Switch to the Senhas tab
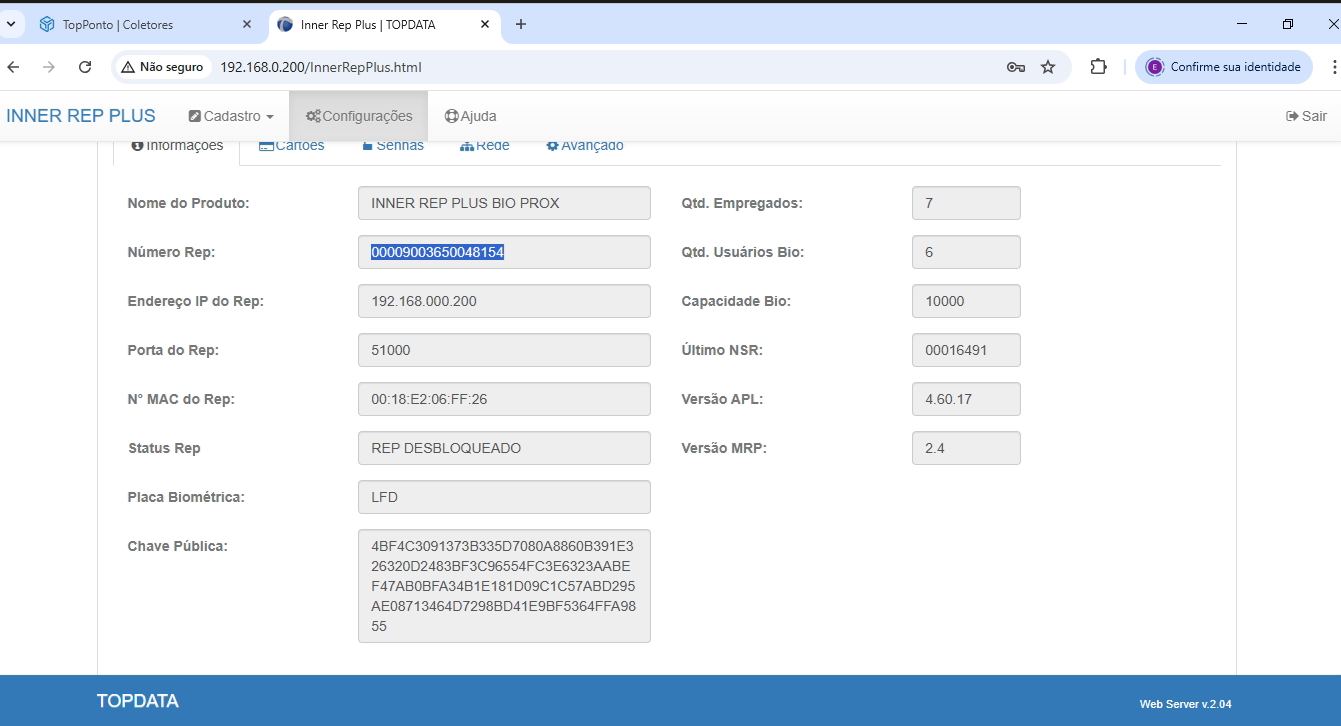This screenshot has width=1341, height=726. [x=392, y=146]
